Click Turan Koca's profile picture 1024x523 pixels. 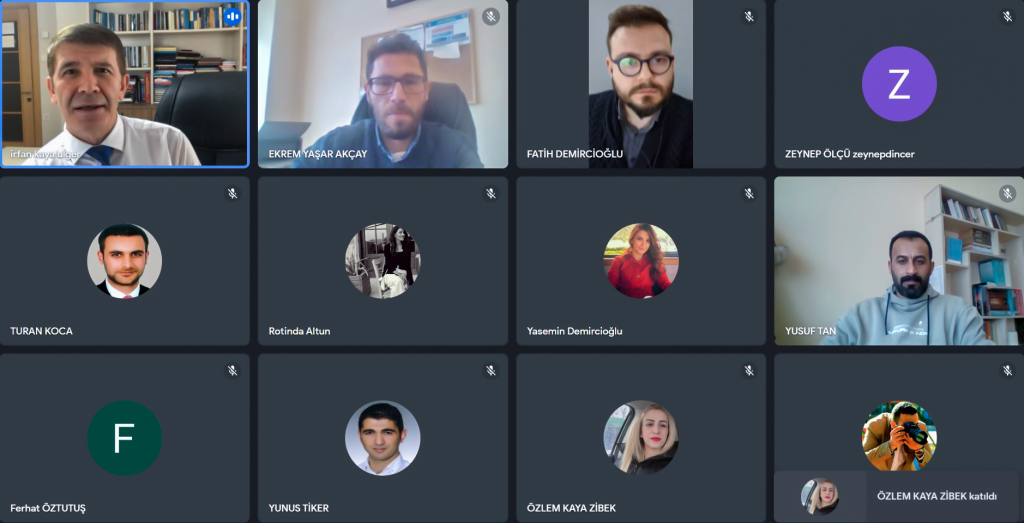coord(124,261)
